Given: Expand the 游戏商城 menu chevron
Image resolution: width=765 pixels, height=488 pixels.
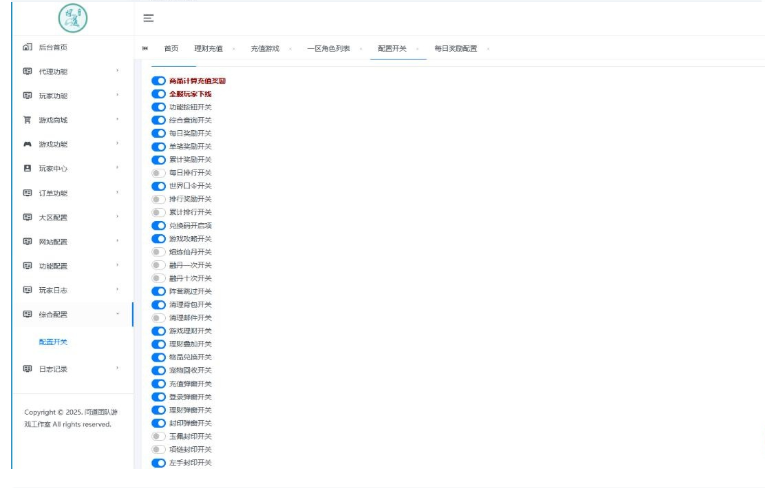Looking at the screenshot, I should (x=118, y=119).
